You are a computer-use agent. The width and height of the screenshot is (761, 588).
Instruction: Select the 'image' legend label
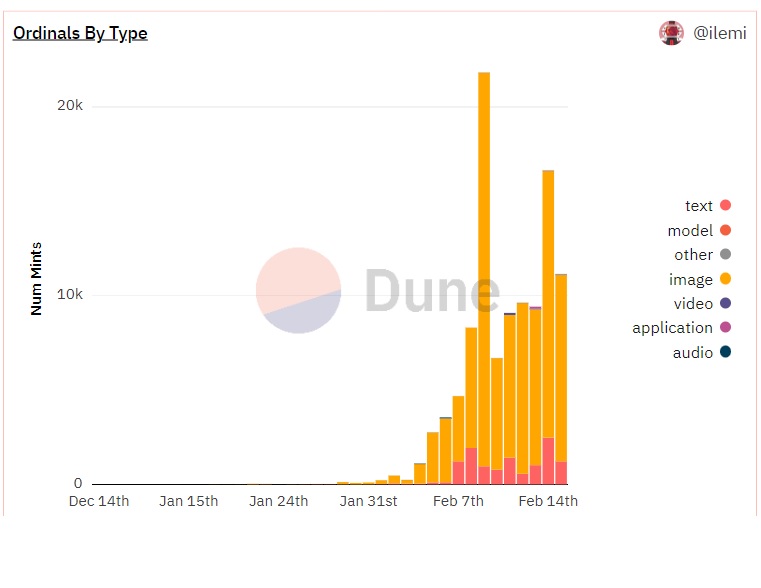[691, 279]
